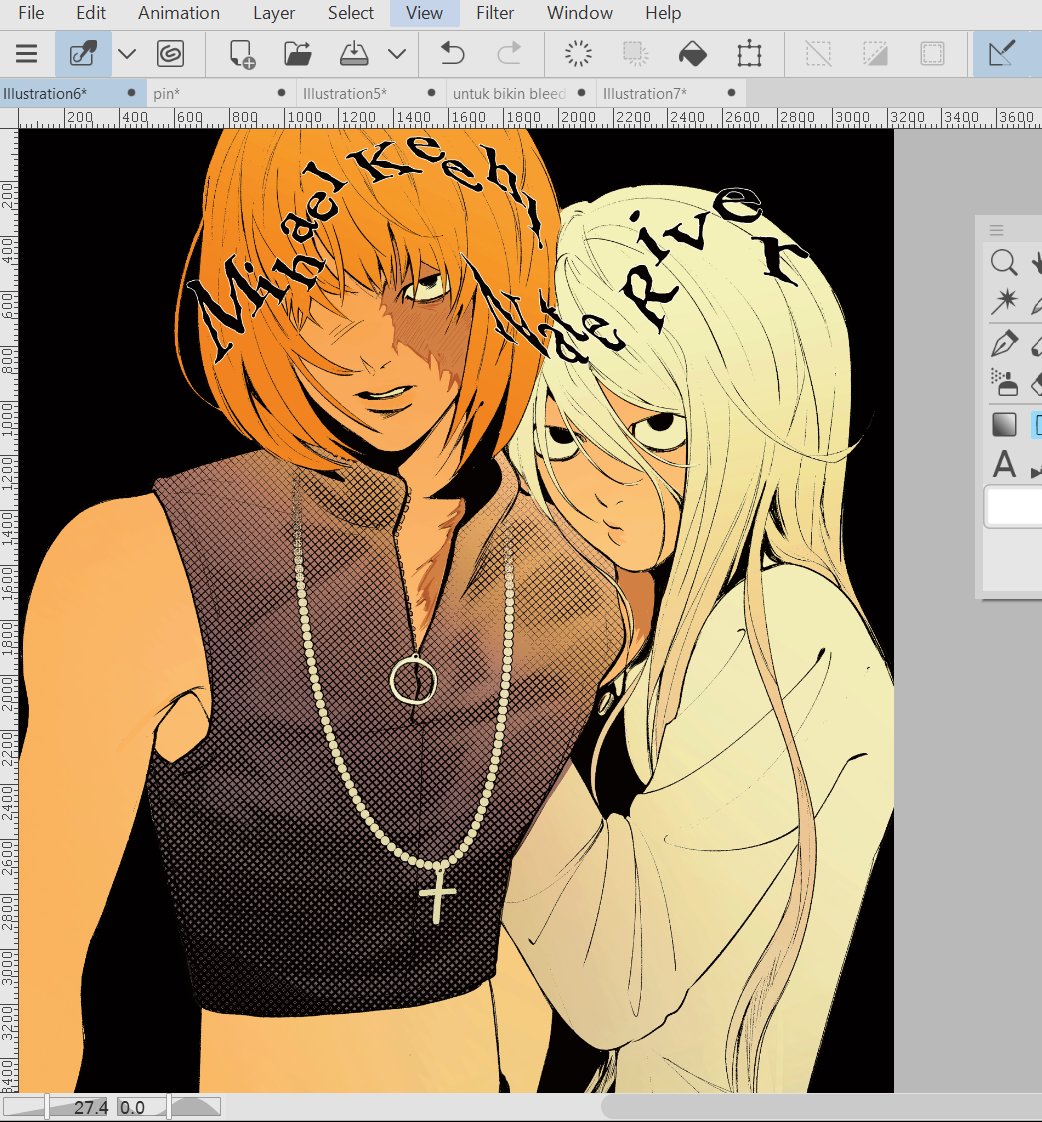Close the Illustration7* tab via its dot
The height and width of the screenshot is (1122, 1042).
[x=731, y=93]
